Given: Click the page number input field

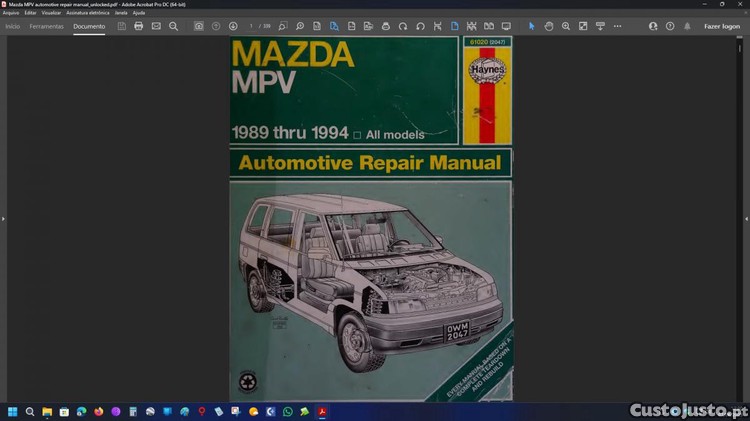Looking at the screenshot, I should point(252,26).
